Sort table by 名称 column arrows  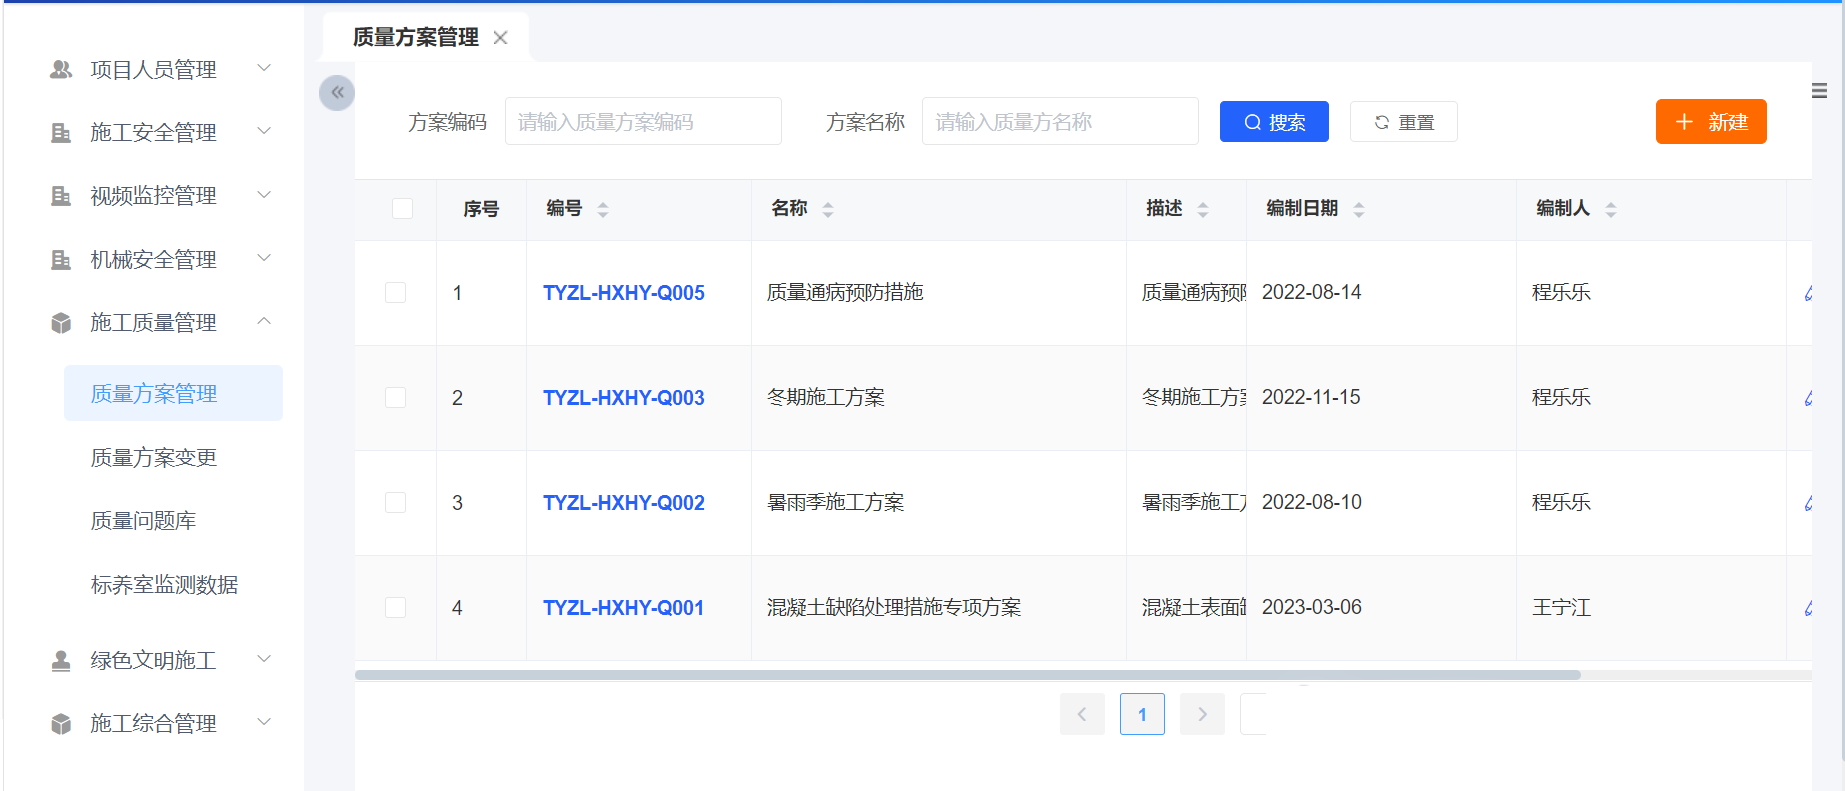click(x=828, y=209)
